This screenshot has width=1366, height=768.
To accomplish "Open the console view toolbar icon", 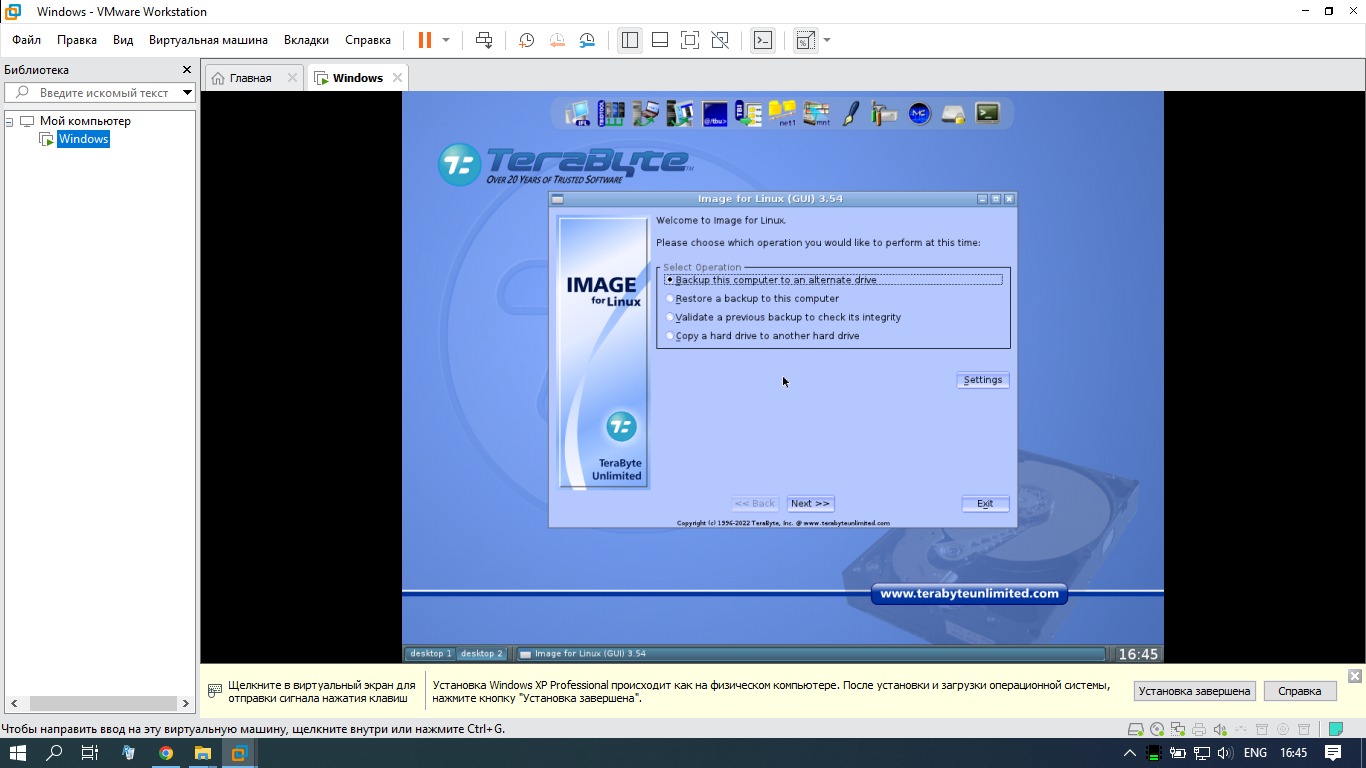I will click(x=763, y=40).
